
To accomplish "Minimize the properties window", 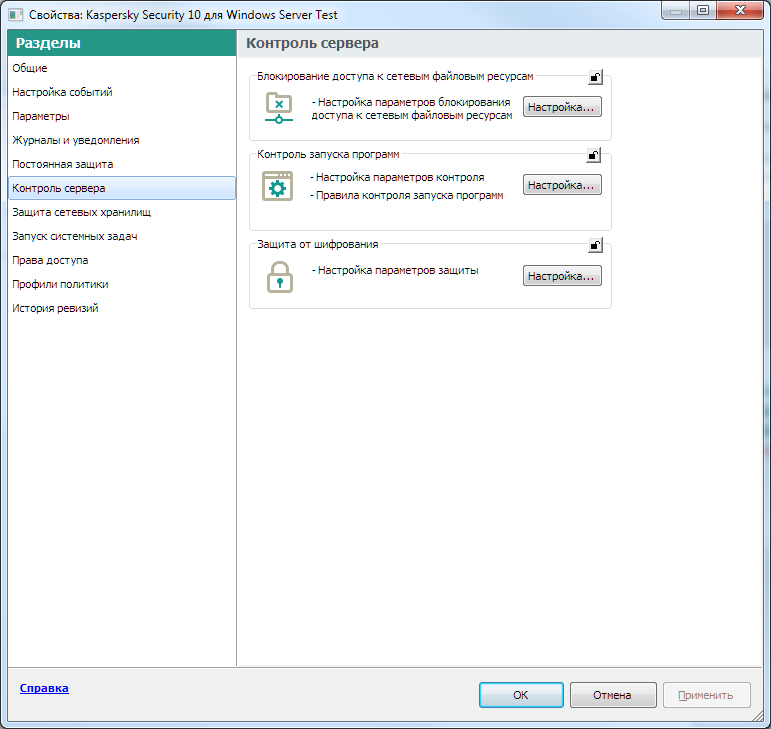I will click(x=676, y=10).
